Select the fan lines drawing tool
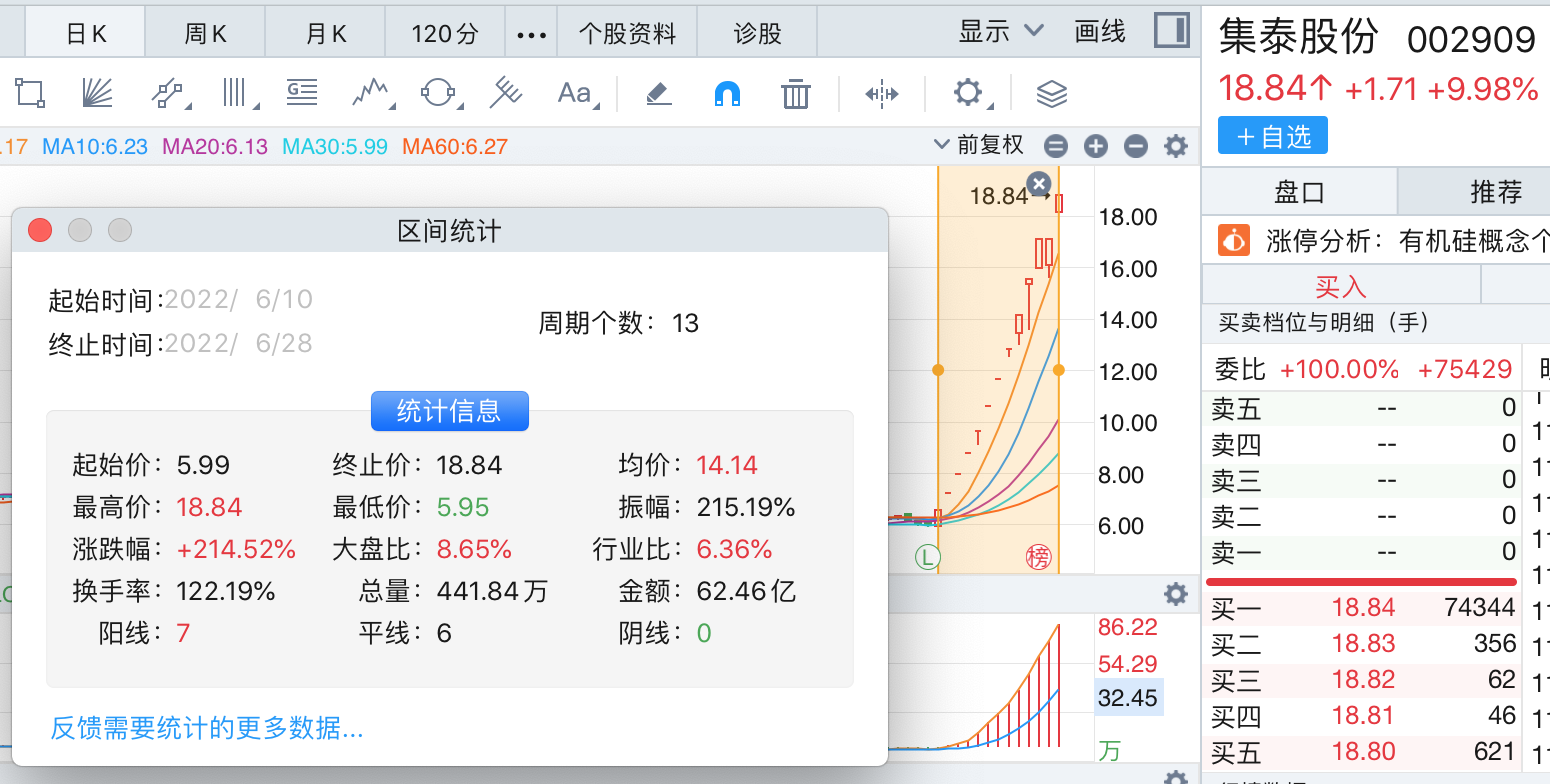 (x=97, y=93)
